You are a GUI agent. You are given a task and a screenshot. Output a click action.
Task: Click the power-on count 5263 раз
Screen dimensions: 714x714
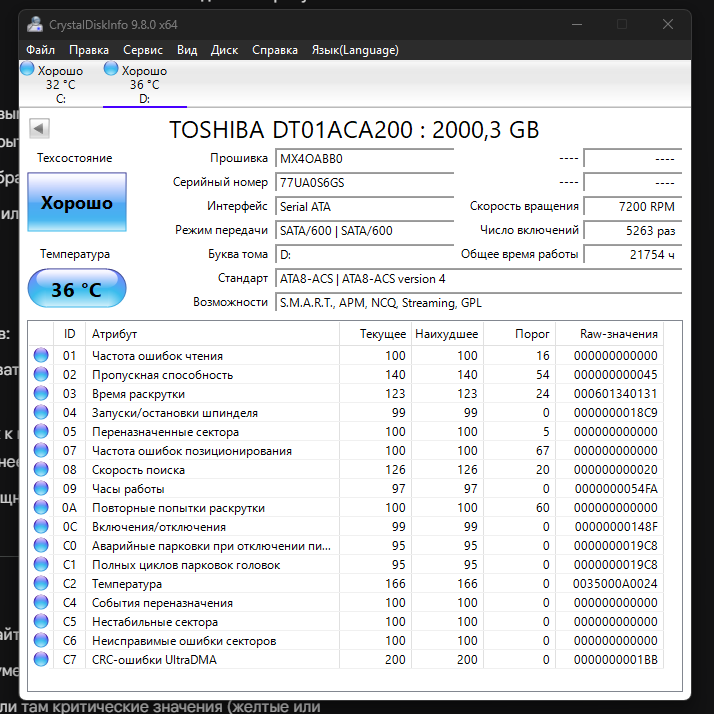pyautogui.click(x=632, y=230)
